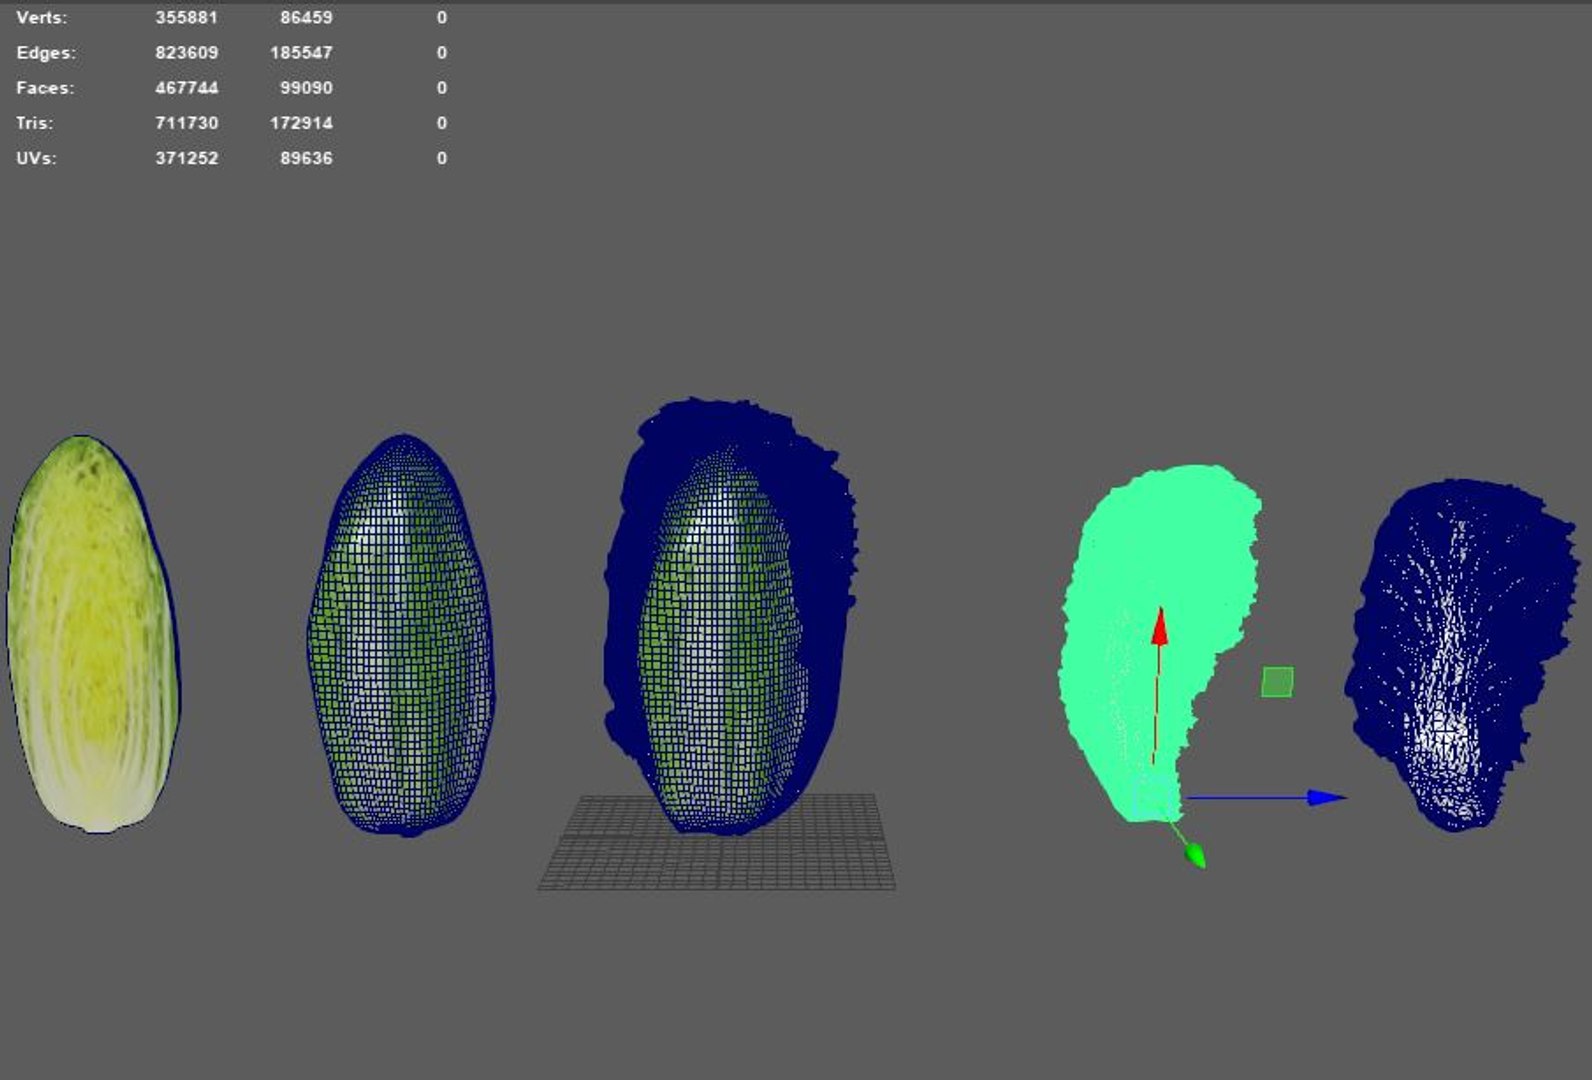Image resolution: width=1592 pixels, height=1080 pixels.
Task: Click the total face count 467744
Action: (x=186, y=88)
